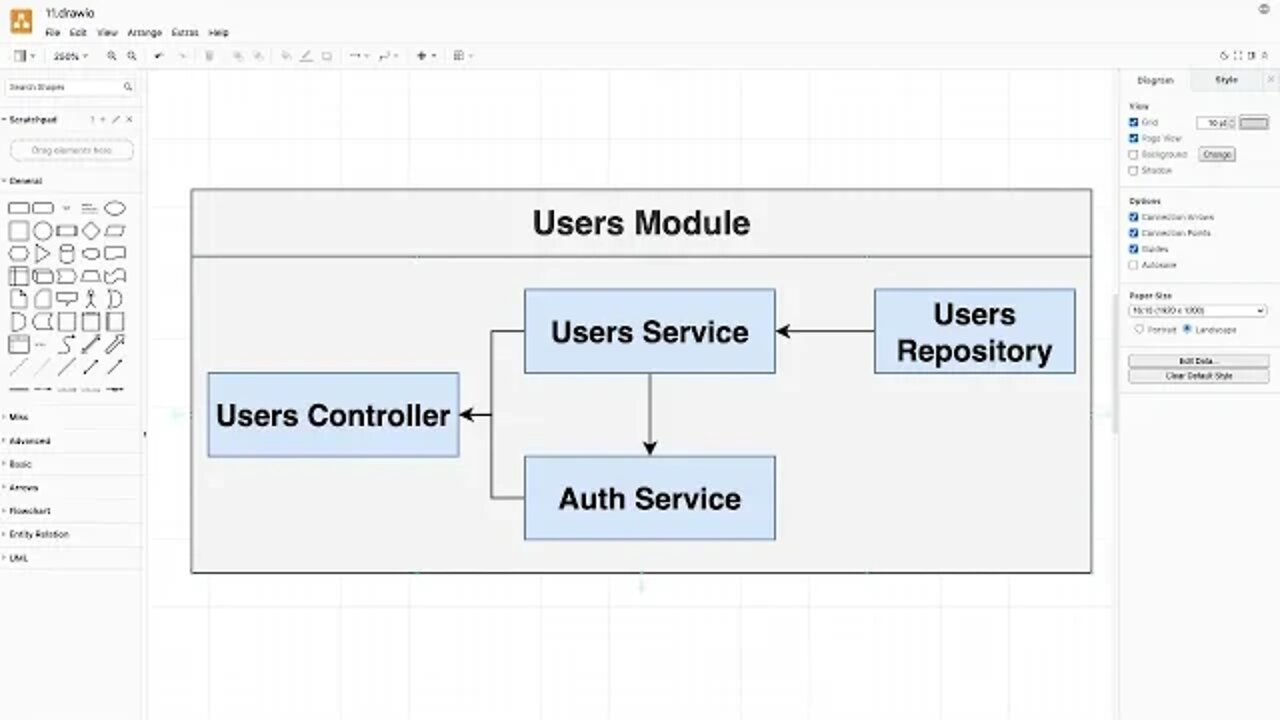
Task: Search shapes with the magnifier icon
Action: tap(128, 87)
